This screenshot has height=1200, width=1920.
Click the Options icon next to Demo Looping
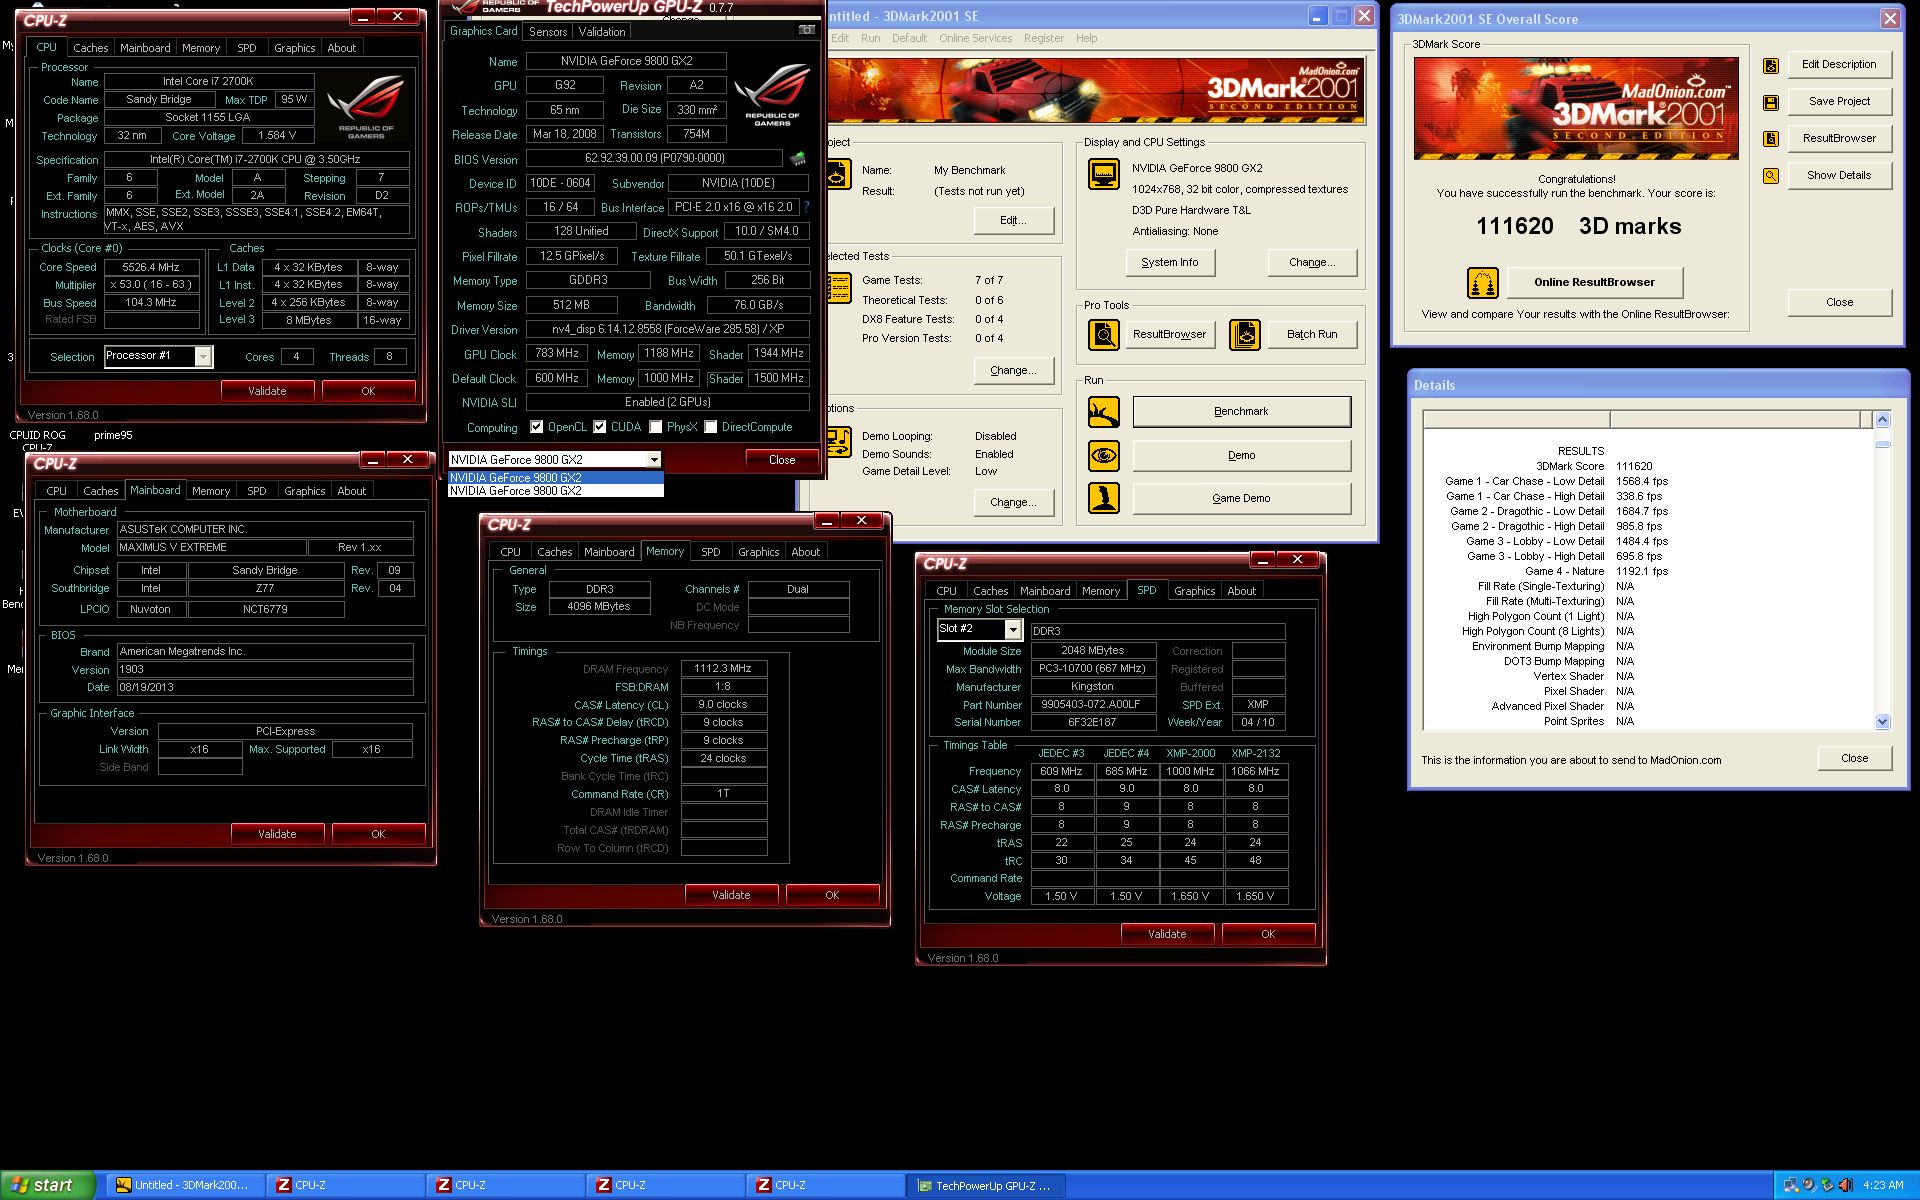coord(838,442)
